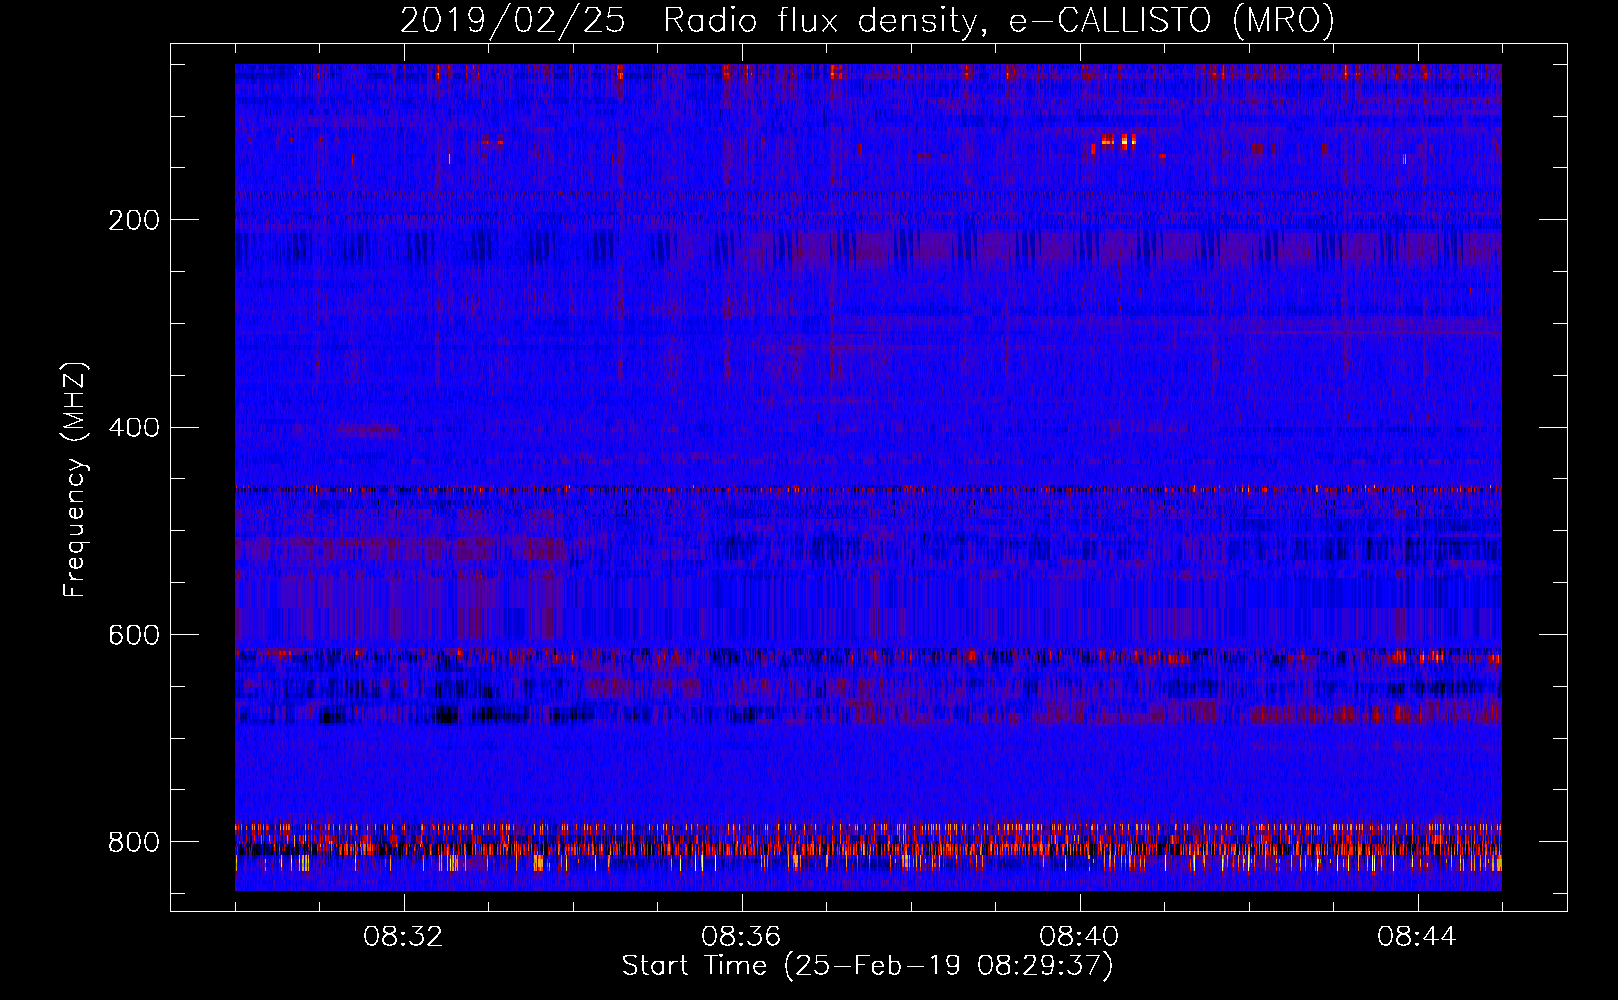Click the 800 frequency tick label
This screenshot has height=1000, width=1618.
[x=134, y=842]
